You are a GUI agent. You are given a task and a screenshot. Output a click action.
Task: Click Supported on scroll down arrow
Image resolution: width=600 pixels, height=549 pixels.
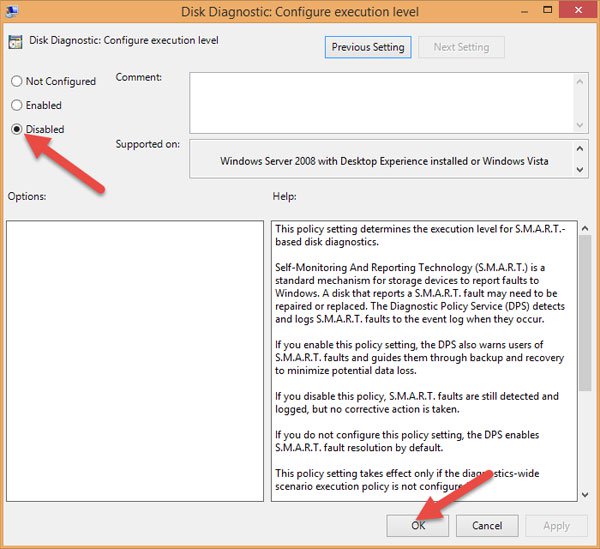pos(580,169)
